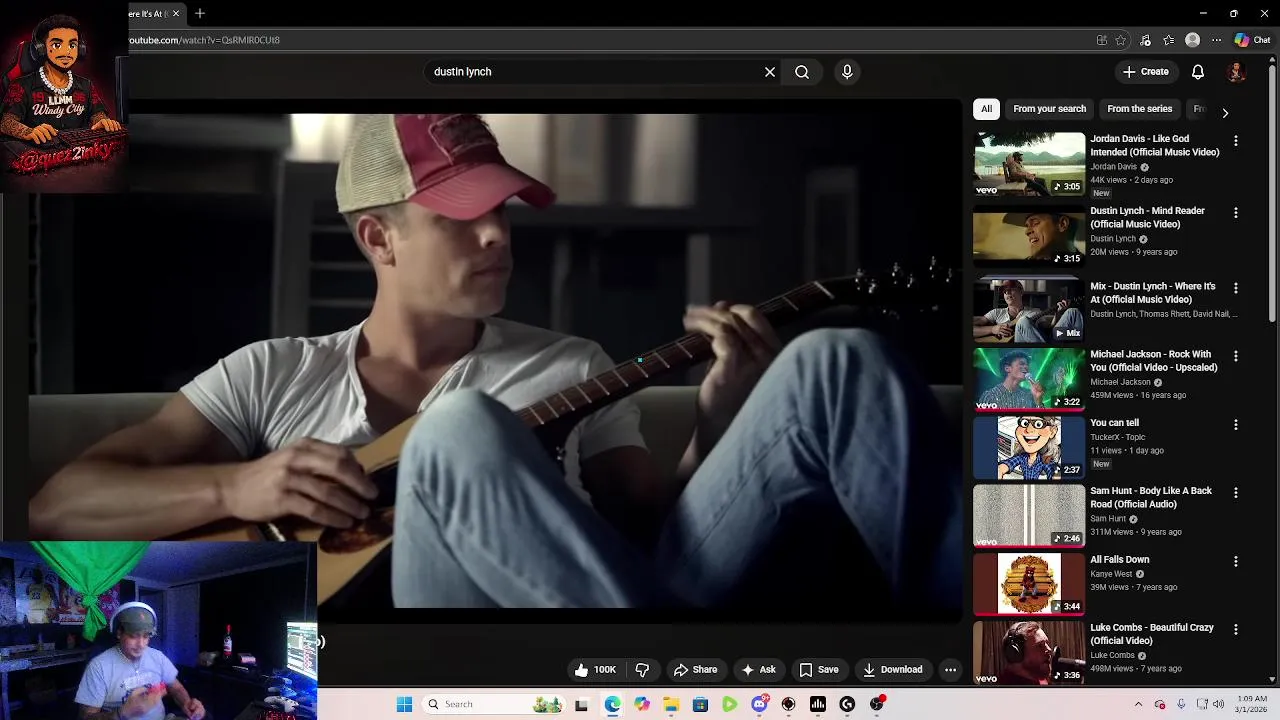Viewport: 1280px width, 720px height.
Task: Open Task View on the taskbar
Action: [x=581, y=704]
